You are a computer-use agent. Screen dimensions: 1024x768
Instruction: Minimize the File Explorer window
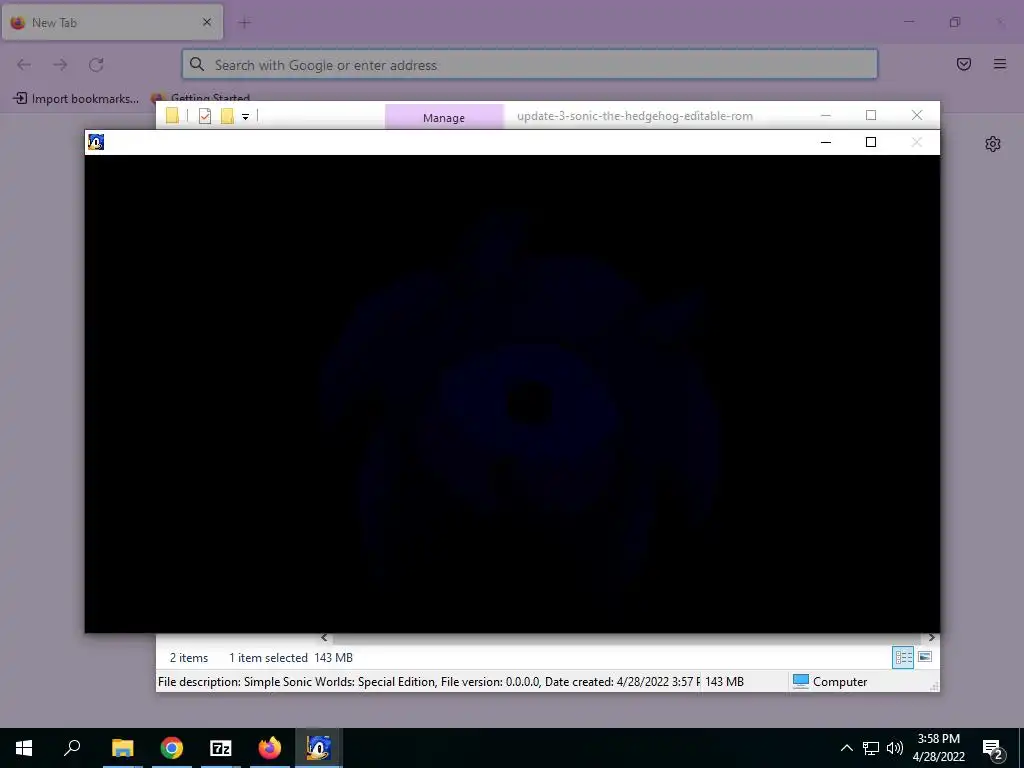click(x=825, y=115)
